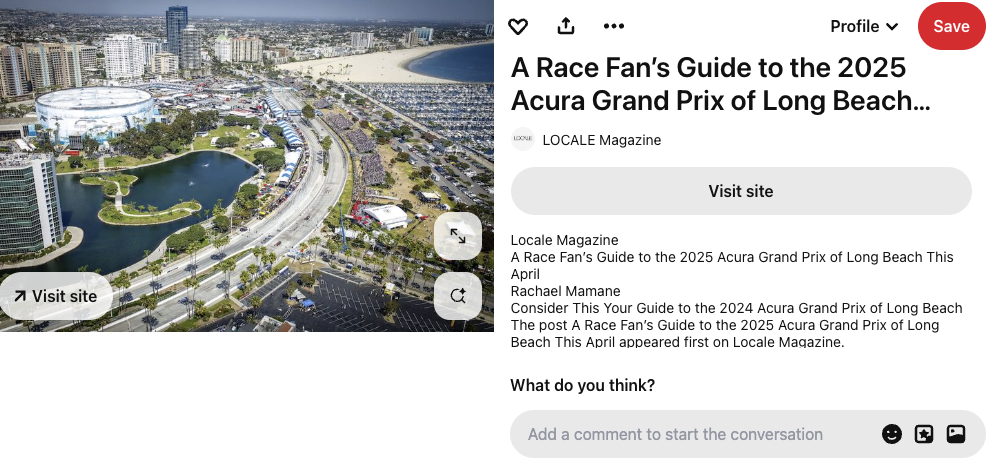
Task: Attach a photo using comment image icon
Action: 956,434
